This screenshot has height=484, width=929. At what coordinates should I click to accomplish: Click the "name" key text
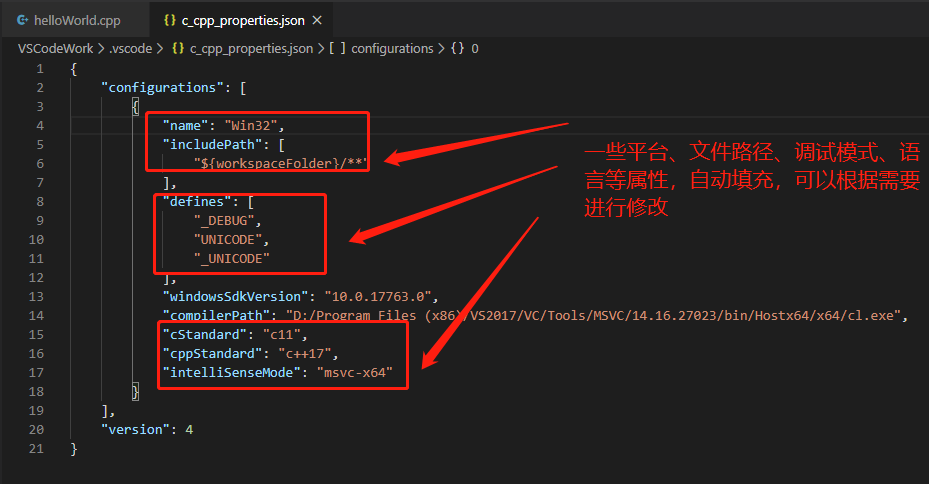(185, 126)
